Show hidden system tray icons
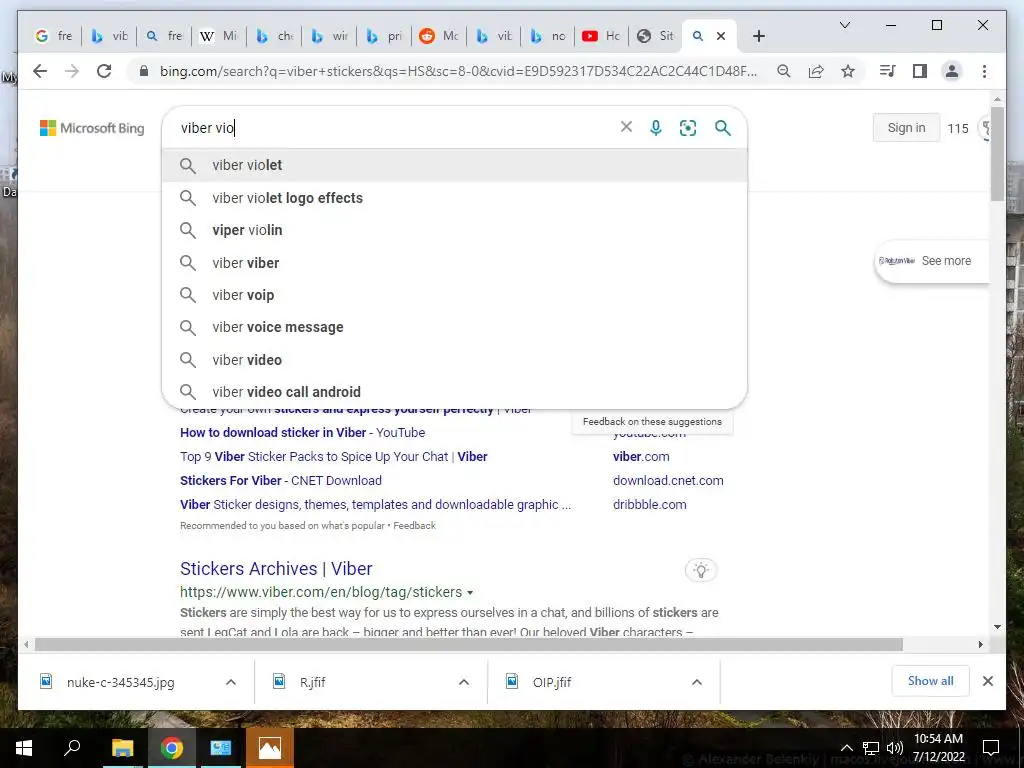Image resolution: width=1024 pixels, height=768 pixels. [846, 748]
